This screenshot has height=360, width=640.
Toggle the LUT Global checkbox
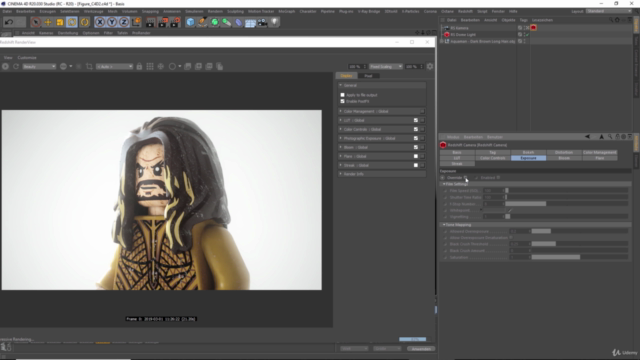416,120
